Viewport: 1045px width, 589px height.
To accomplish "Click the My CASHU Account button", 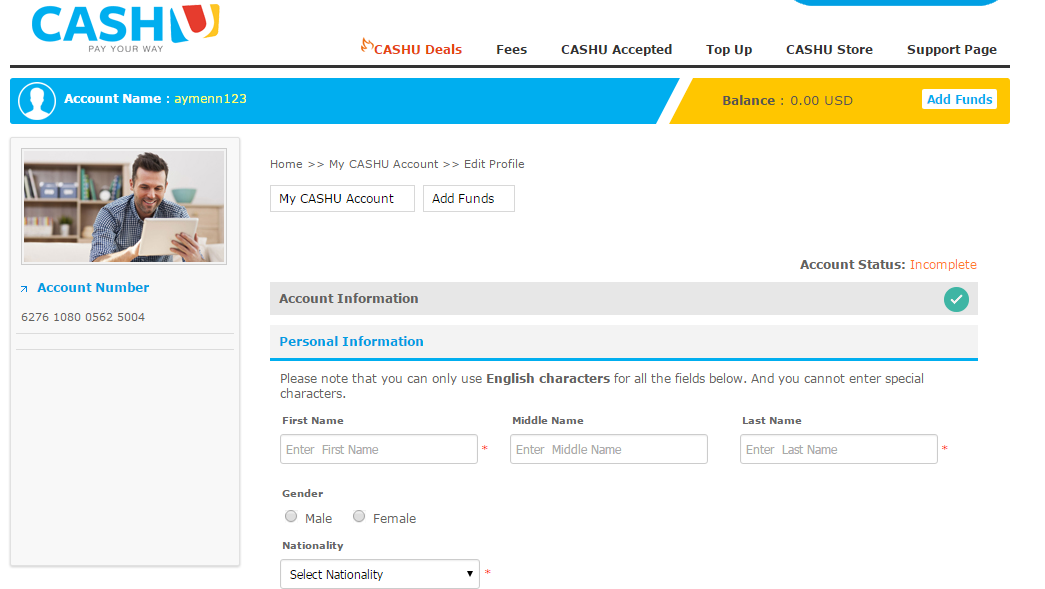I will 342,199.
